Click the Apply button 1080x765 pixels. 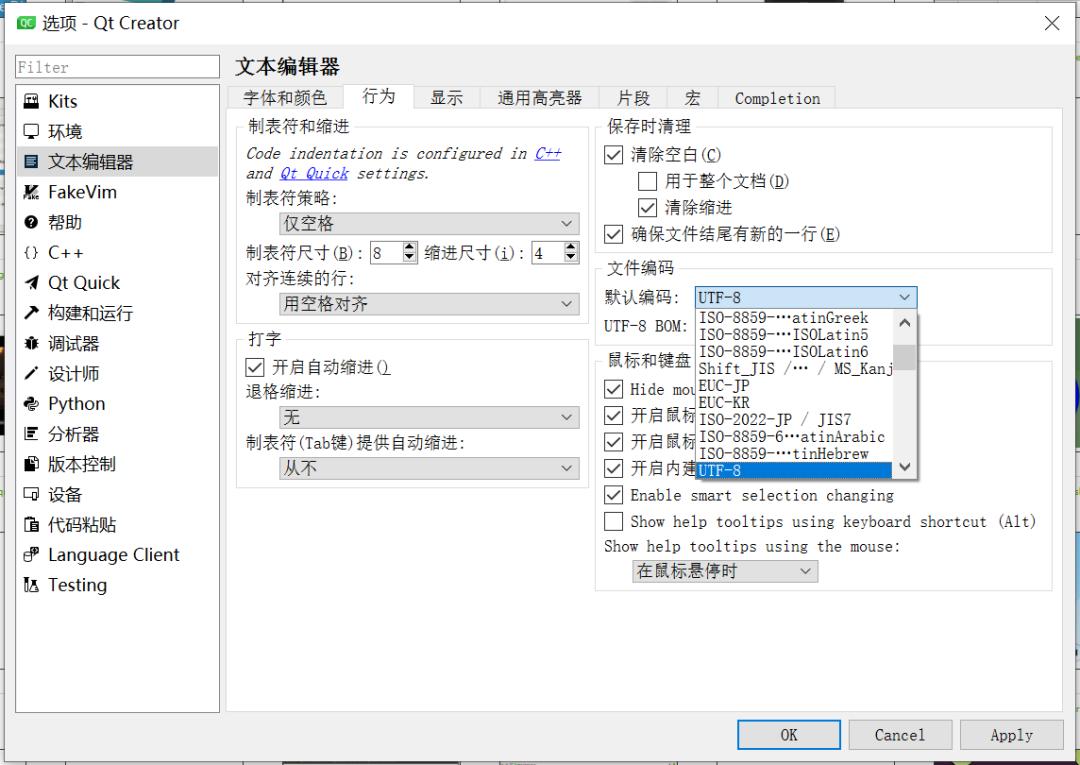(1011, 734)
